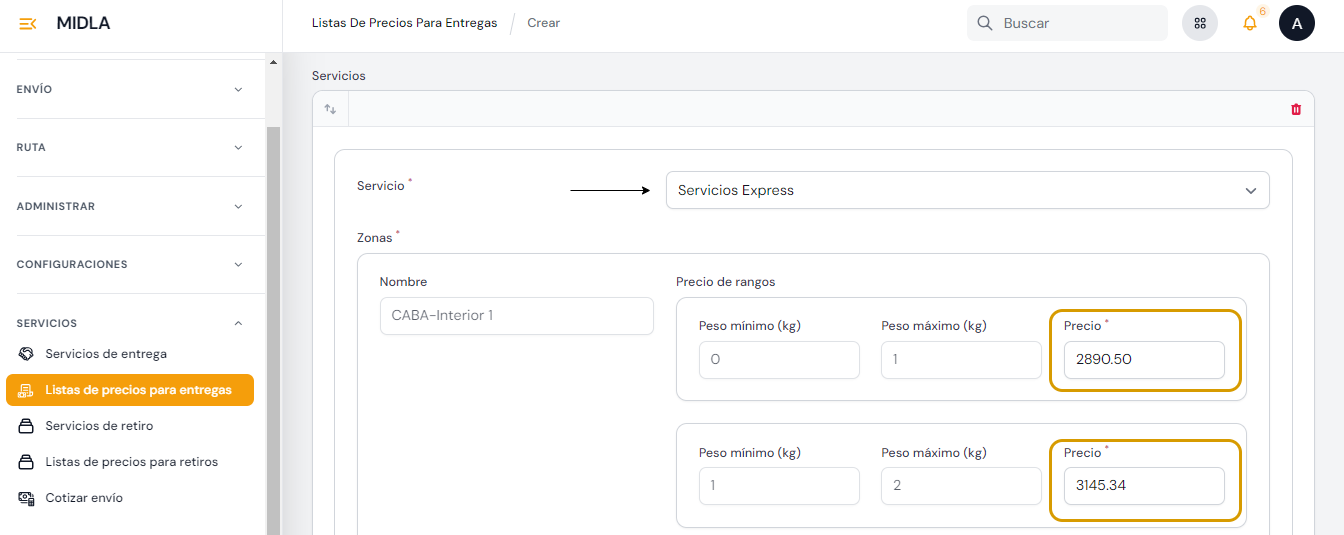This screenshot has width=1344, height=535.
Task: Open the apps grid icon
Action: coord(1200,23)
